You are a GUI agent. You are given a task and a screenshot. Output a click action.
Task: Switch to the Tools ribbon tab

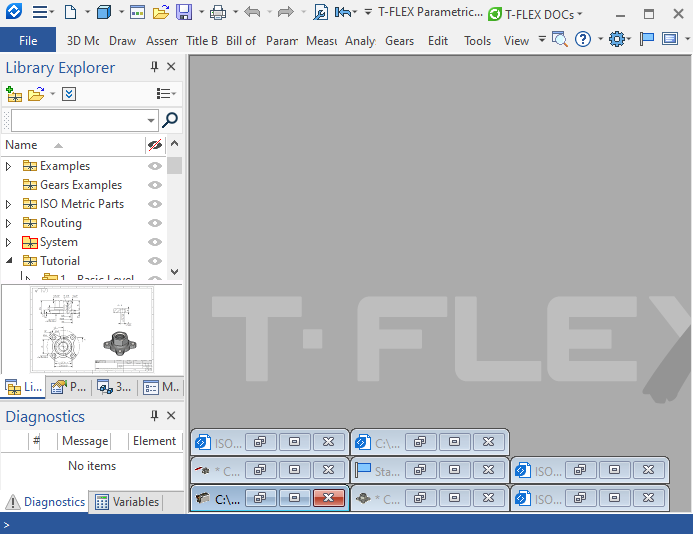(477, 41)
